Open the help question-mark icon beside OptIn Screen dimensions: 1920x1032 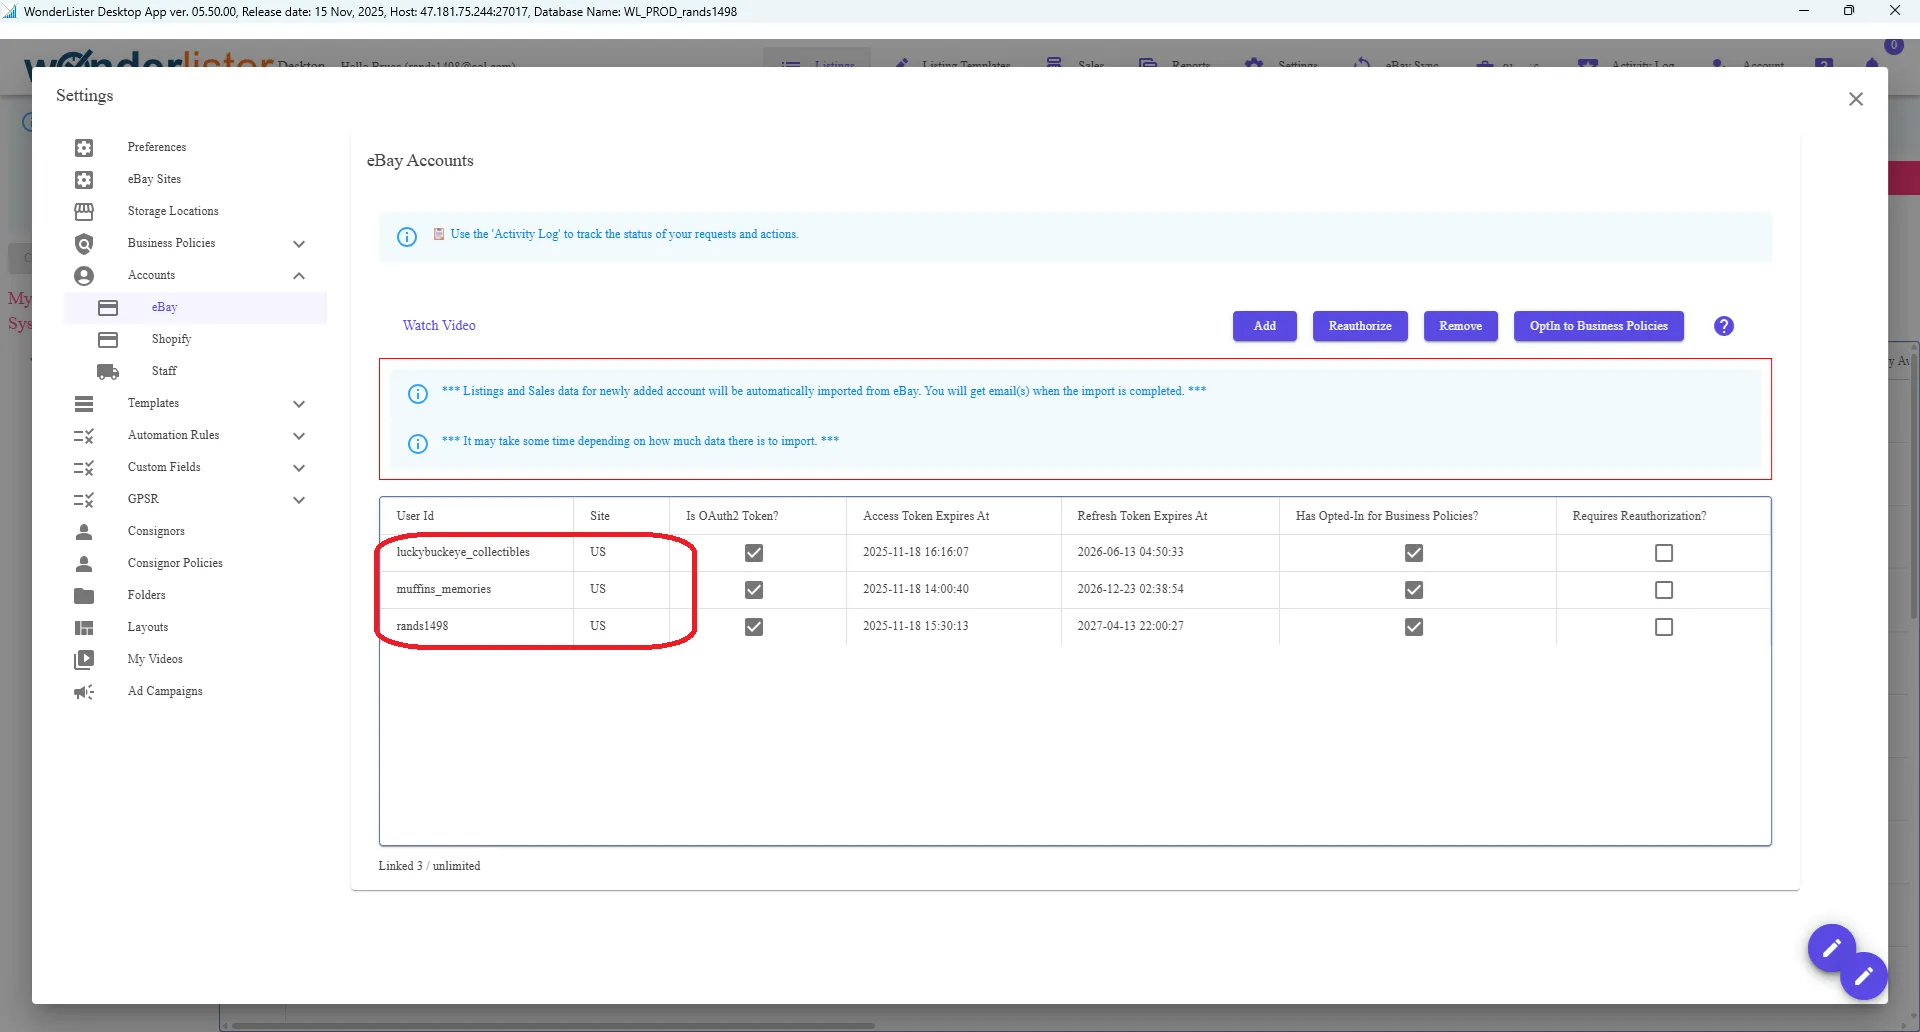pyautogui.click(x=1723, y=326)
